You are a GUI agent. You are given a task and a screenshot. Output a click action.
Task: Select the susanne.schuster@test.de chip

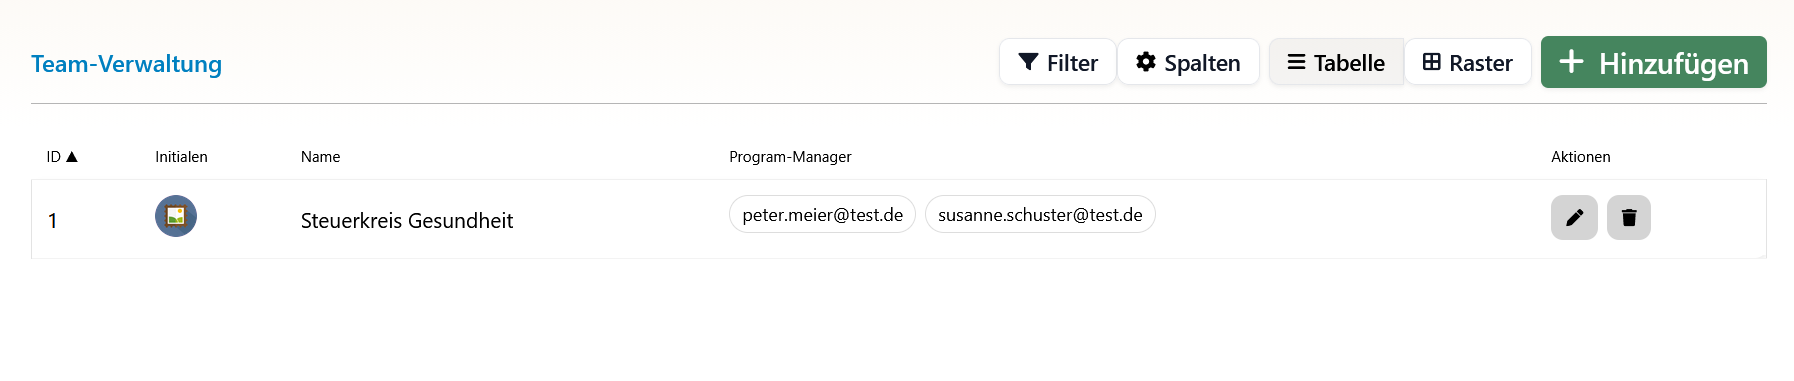[1040, 214]
